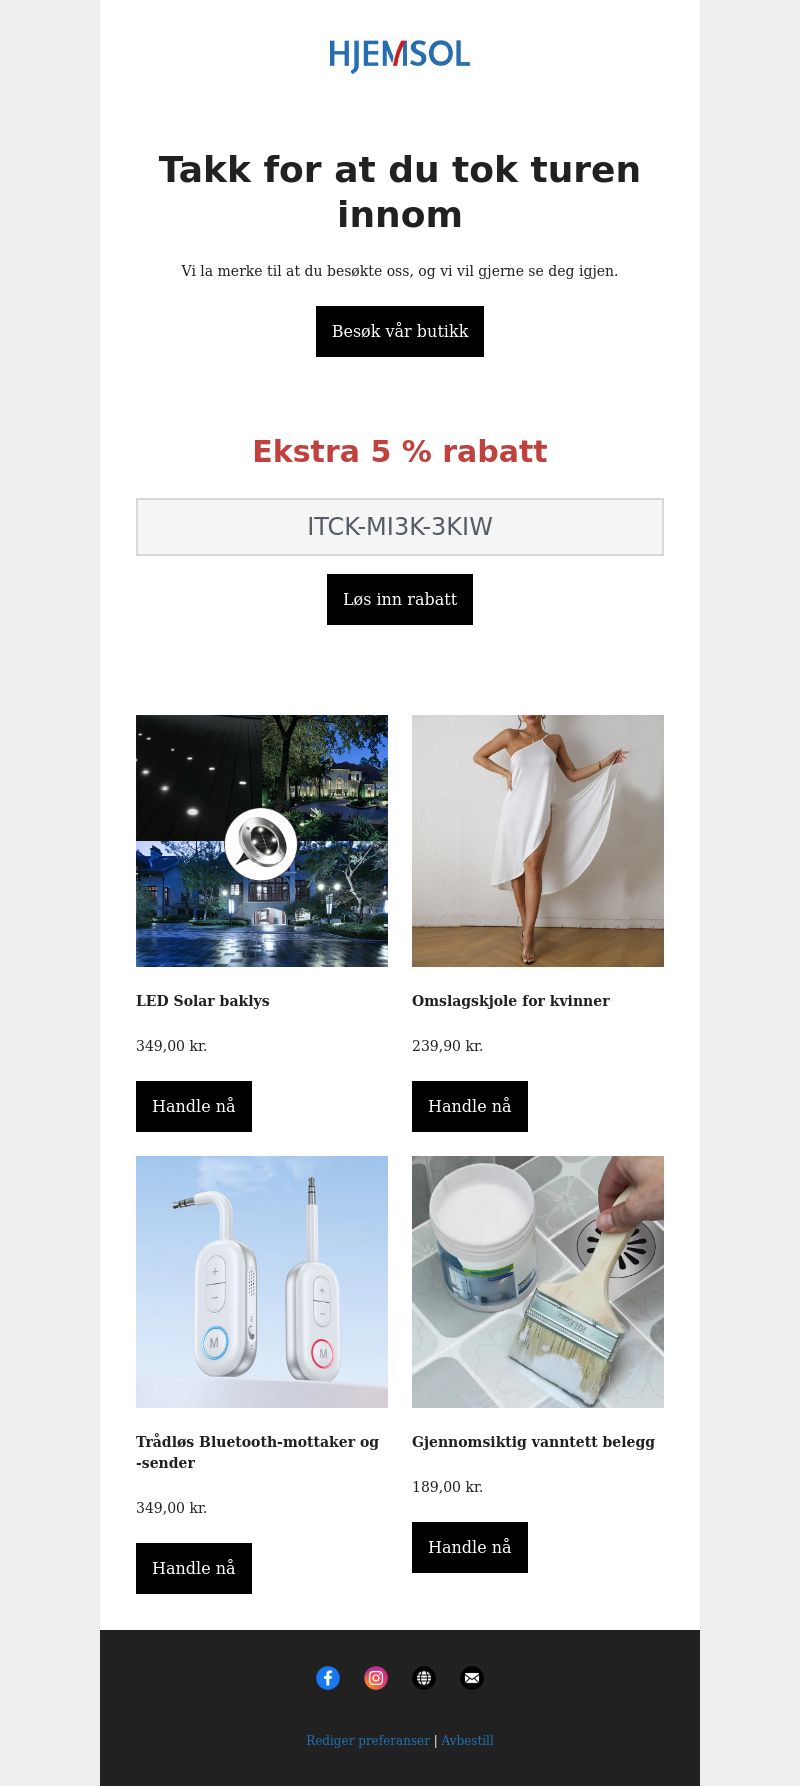Select the ITCK-MI3K-3KIW discount code box
Image resolution: width=800 pixels, height=1786 pixels.
pyautogui.click(x=400, y=527)
